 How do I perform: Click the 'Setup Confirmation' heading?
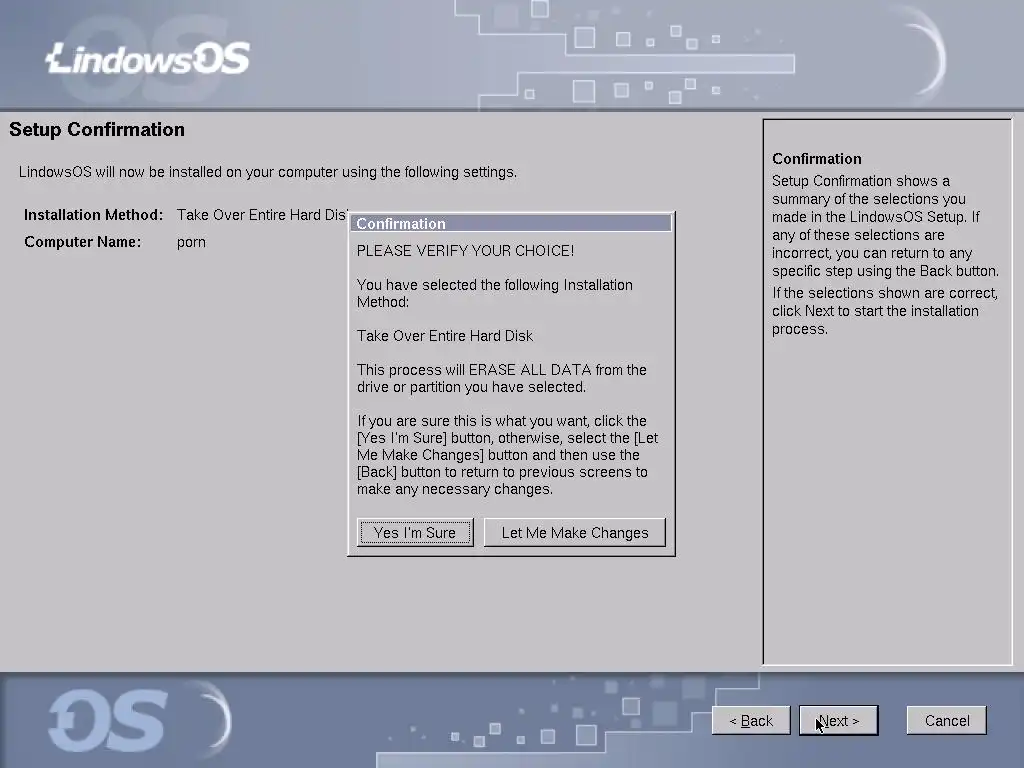pyautogui.click(x=97, y=129)
